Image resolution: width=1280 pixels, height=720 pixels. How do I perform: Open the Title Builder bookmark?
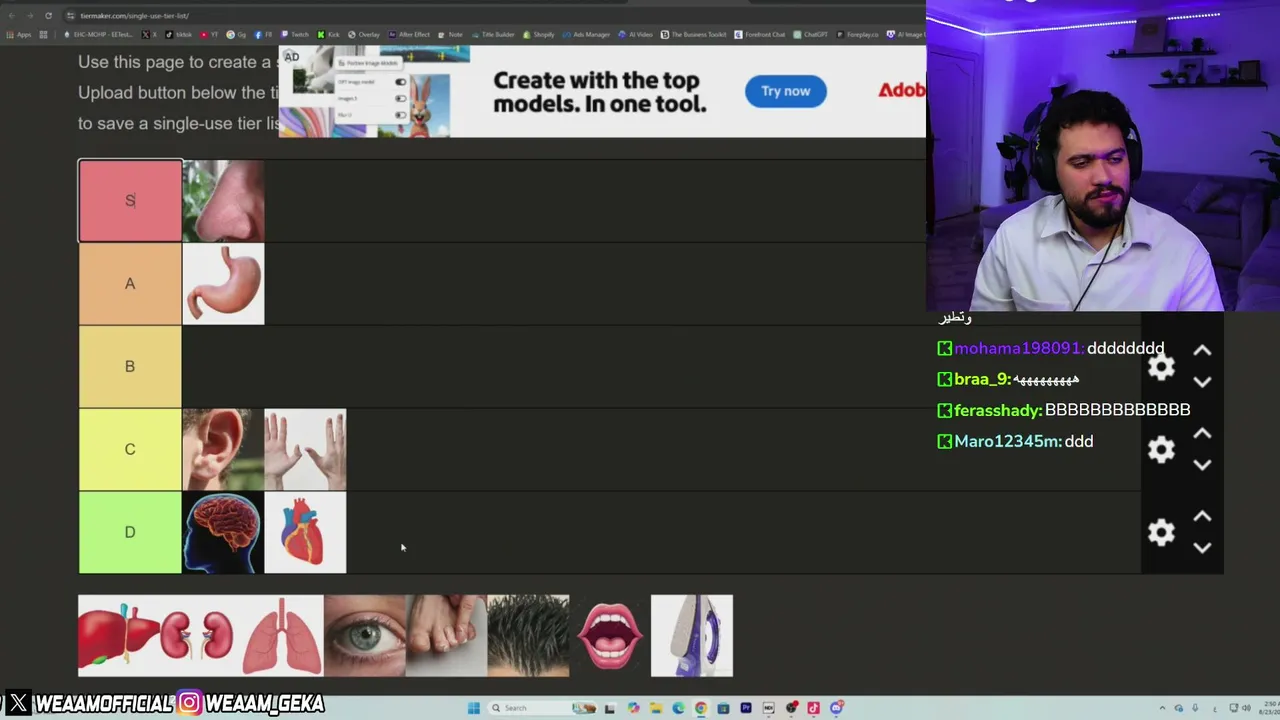click(x=492, y=35)
